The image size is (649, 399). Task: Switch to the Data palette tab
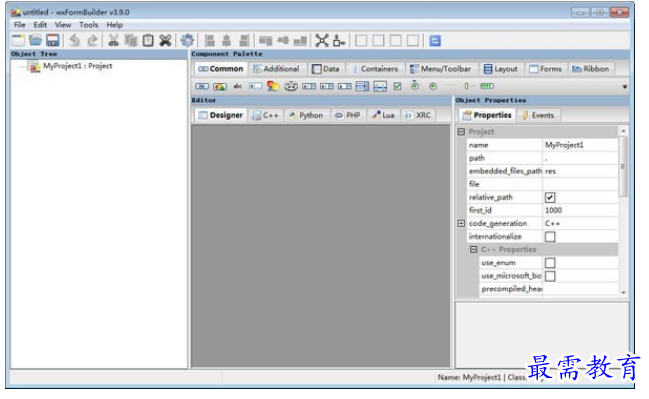pyautogui.click(x=326, y=69)
